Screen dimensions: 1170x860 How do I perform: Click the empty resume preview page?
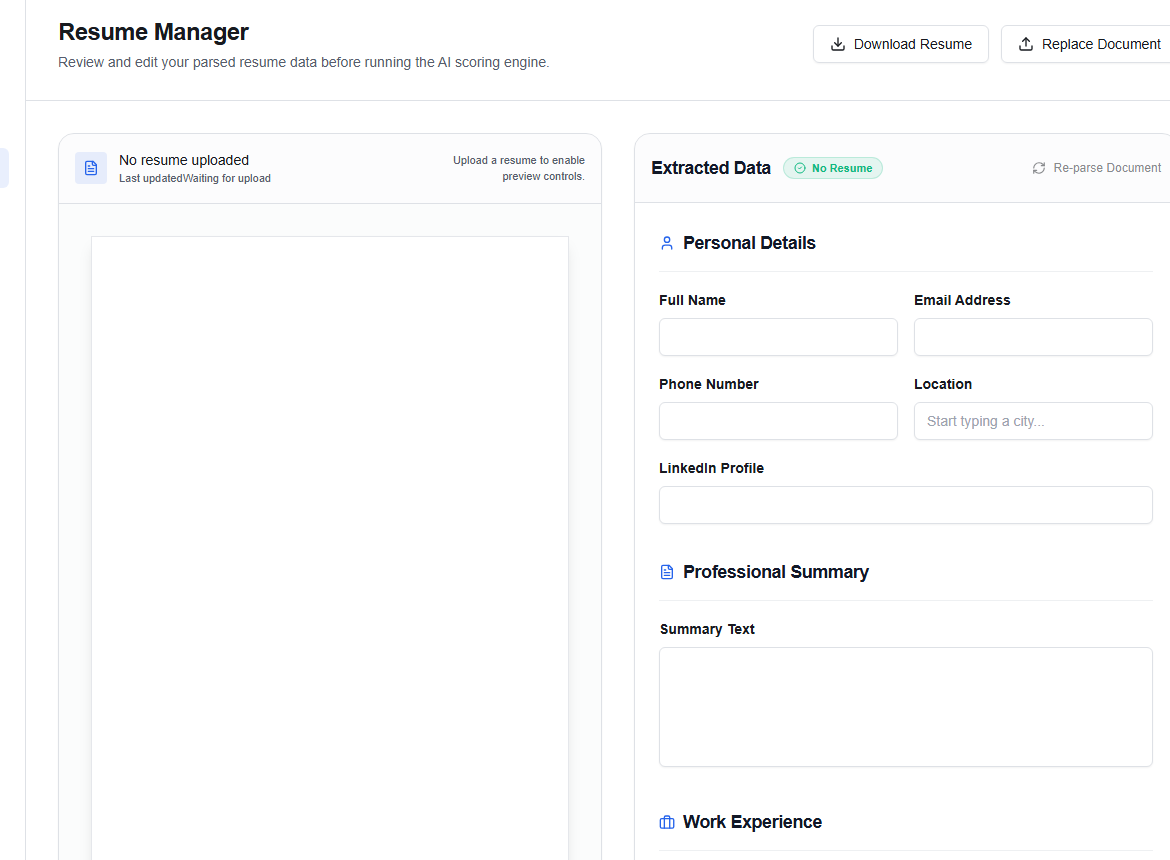[330, 548]
